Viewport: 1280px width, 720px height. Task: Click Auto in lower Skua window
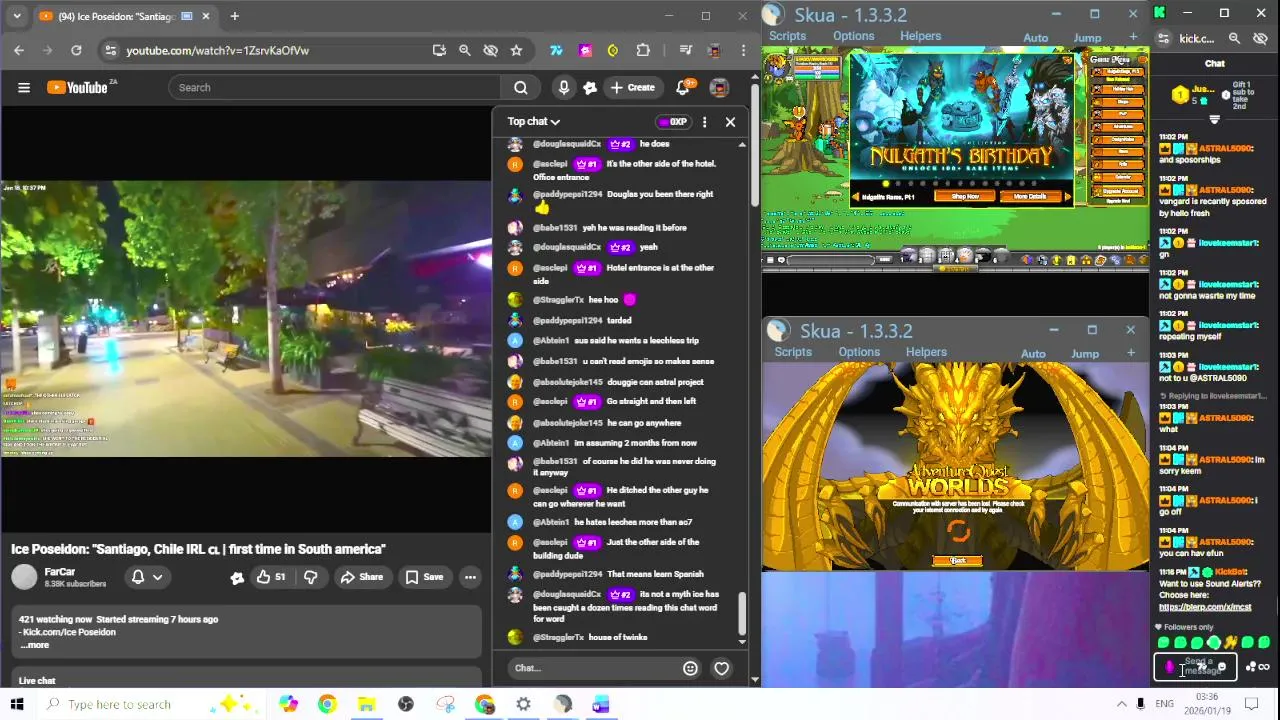point(1033,353)
